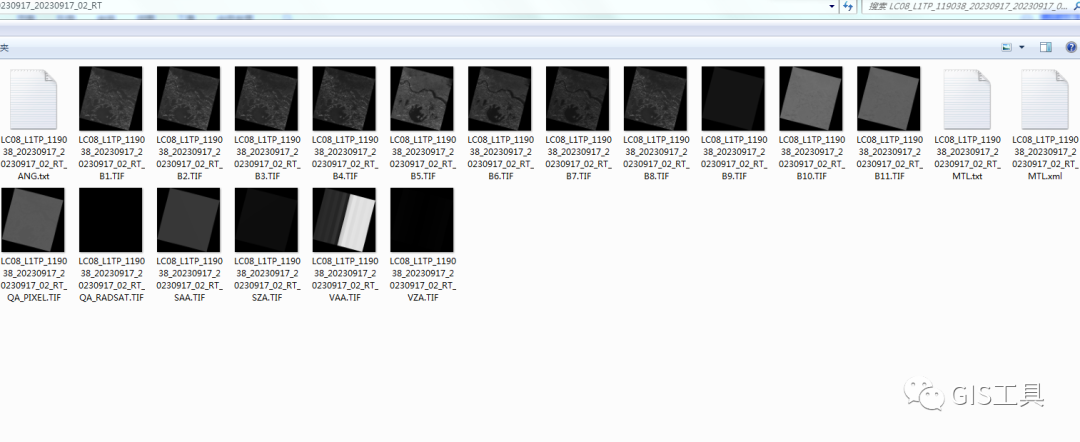Click the B5.TIF file name label
This screenshot has height=442, width=1080.
tap(423, 158)
